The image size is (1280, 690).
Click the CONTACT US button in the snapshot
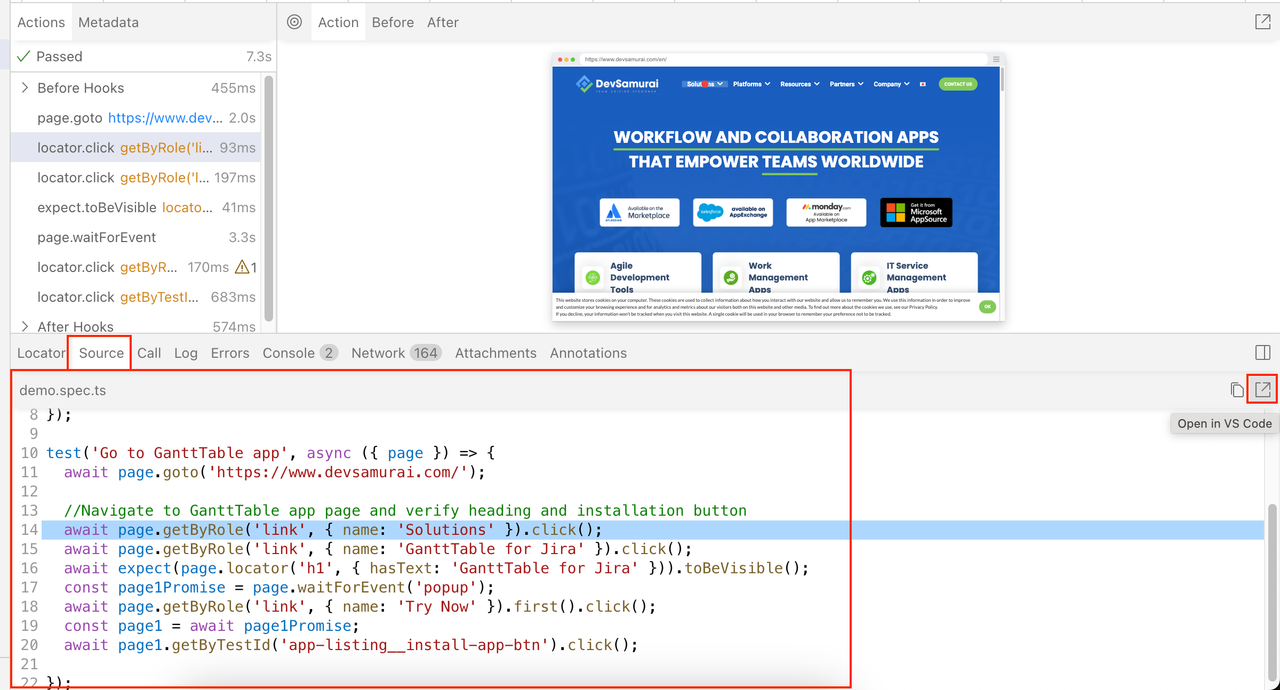(958, 84)
